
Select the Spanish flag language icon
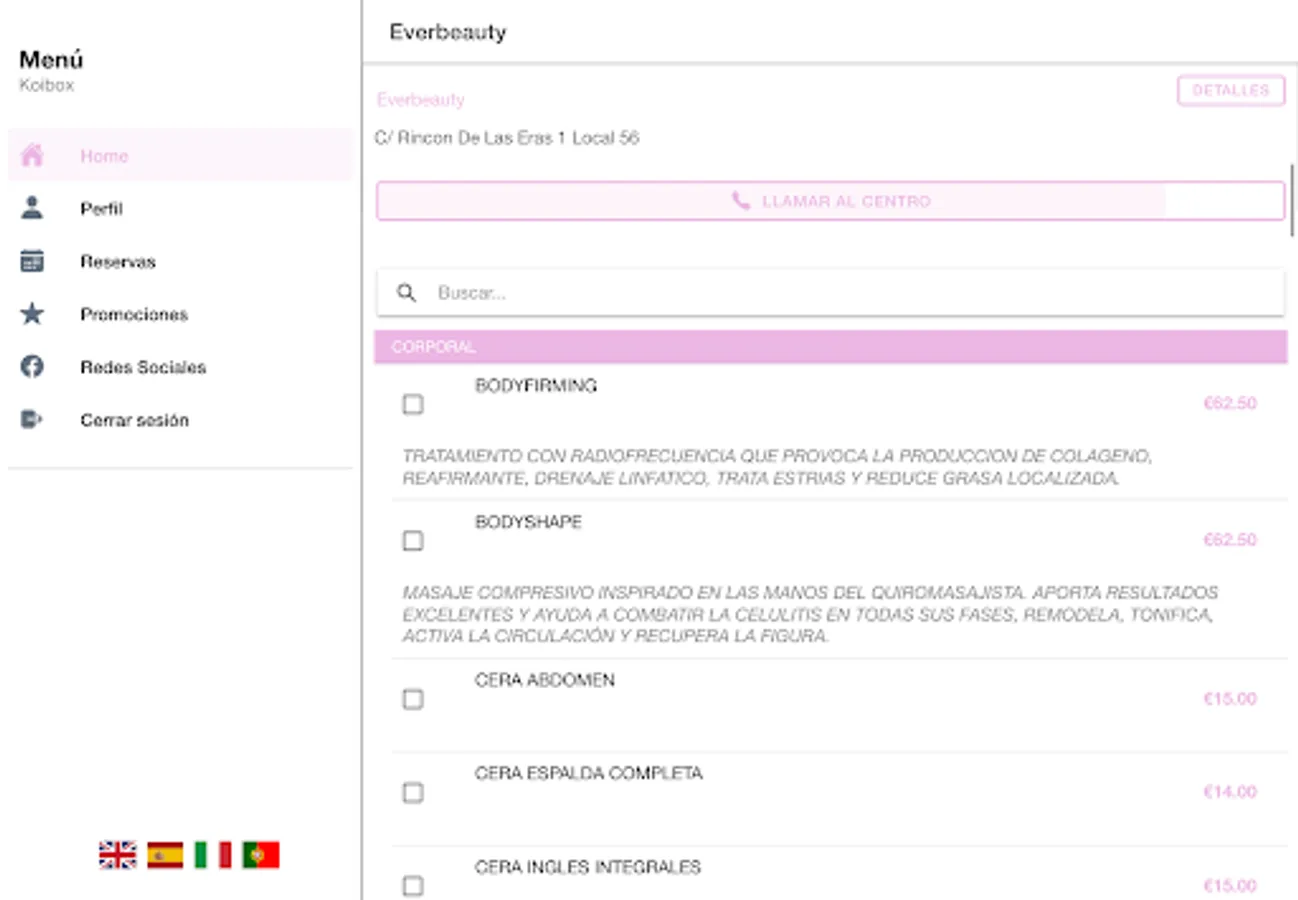pyautogui.click(x=165, y=855)
